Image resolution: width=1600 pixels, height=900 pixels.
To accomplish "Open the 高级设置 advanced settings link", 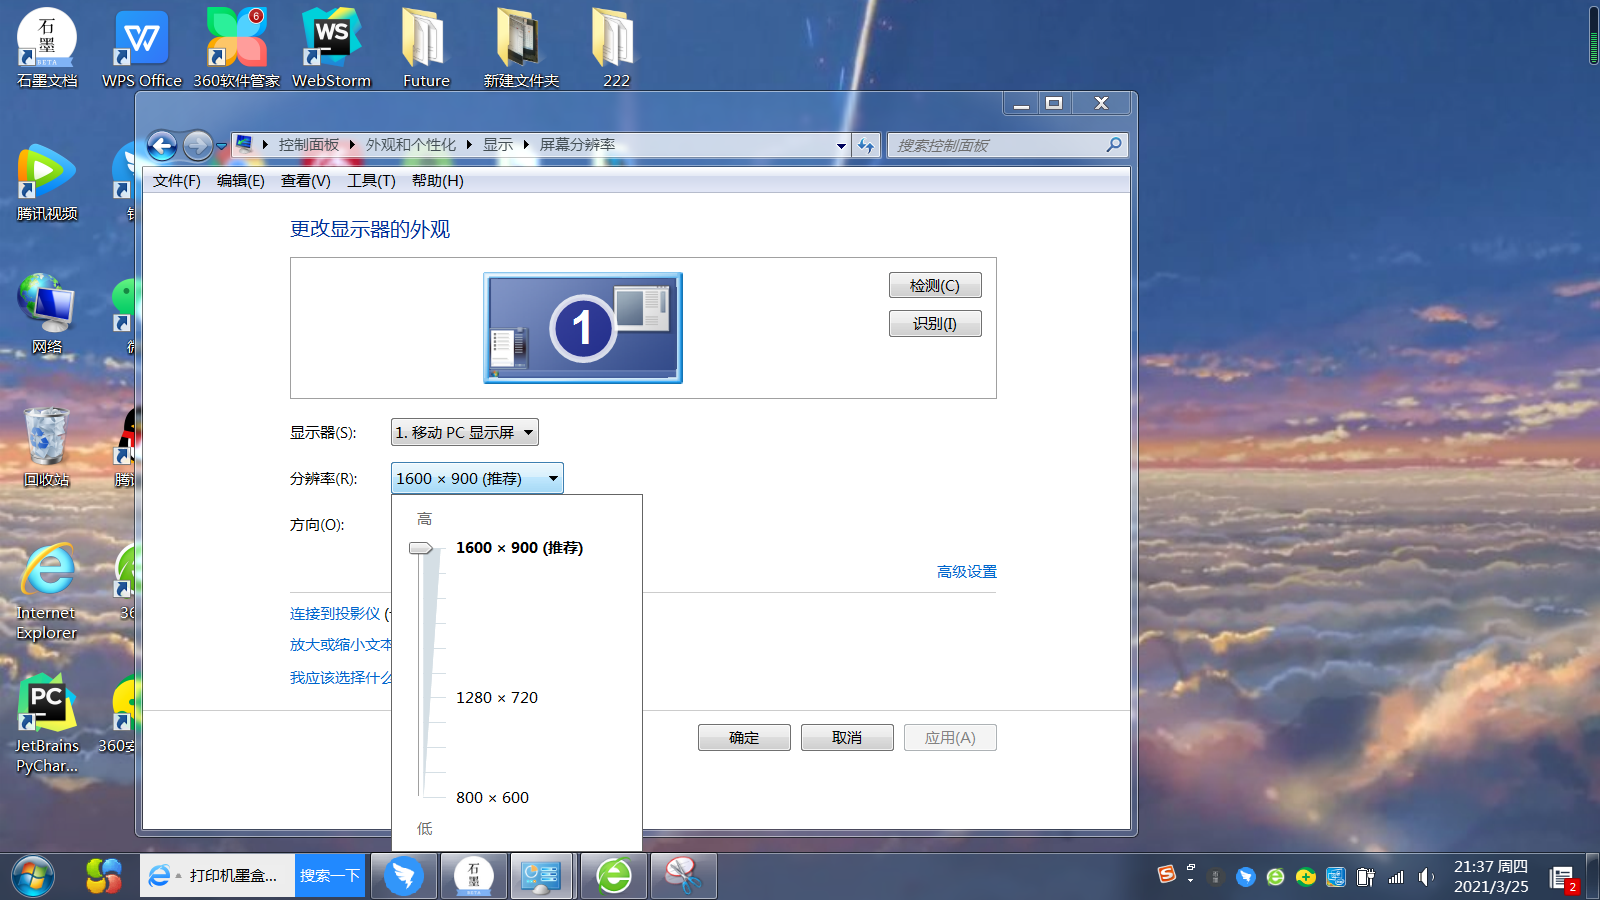I will (966, 572).
